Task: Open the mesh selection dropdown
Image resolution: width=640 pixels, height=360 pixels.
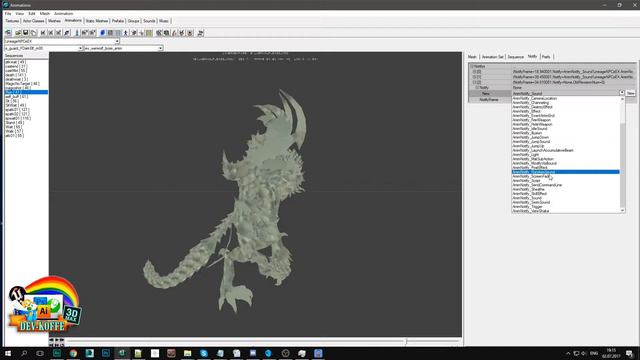Action: (80, 48)
